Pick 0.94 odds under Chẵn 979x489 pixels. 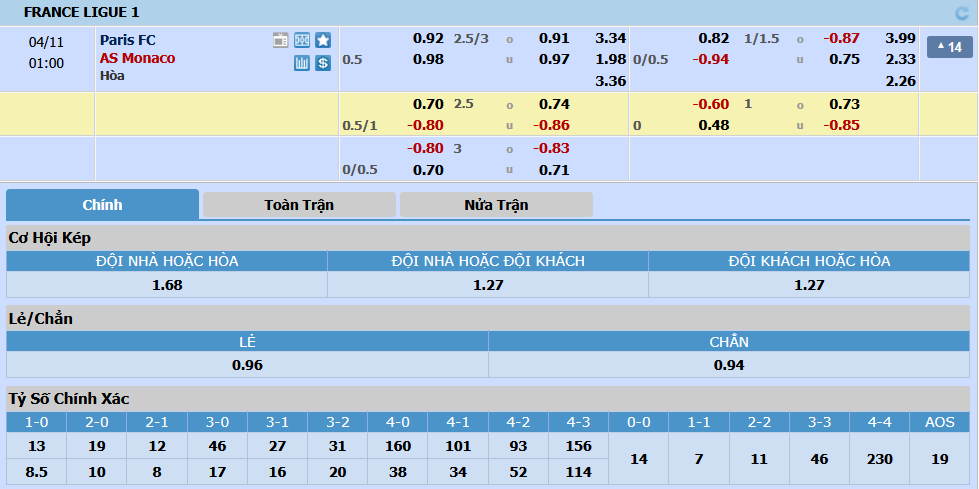[x=729, y=365]
